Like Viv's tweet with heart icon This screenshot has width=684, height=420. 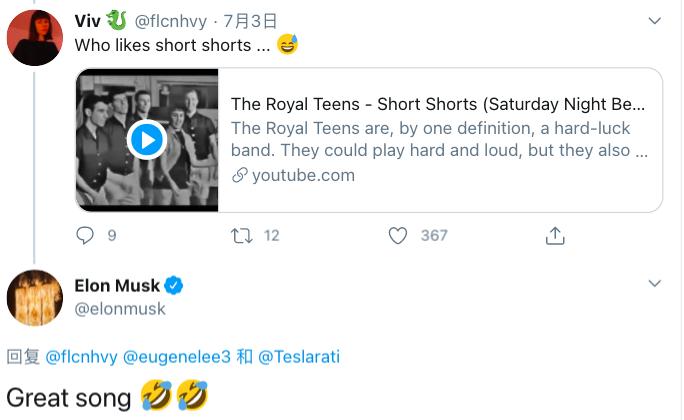[x=398, y=235]
